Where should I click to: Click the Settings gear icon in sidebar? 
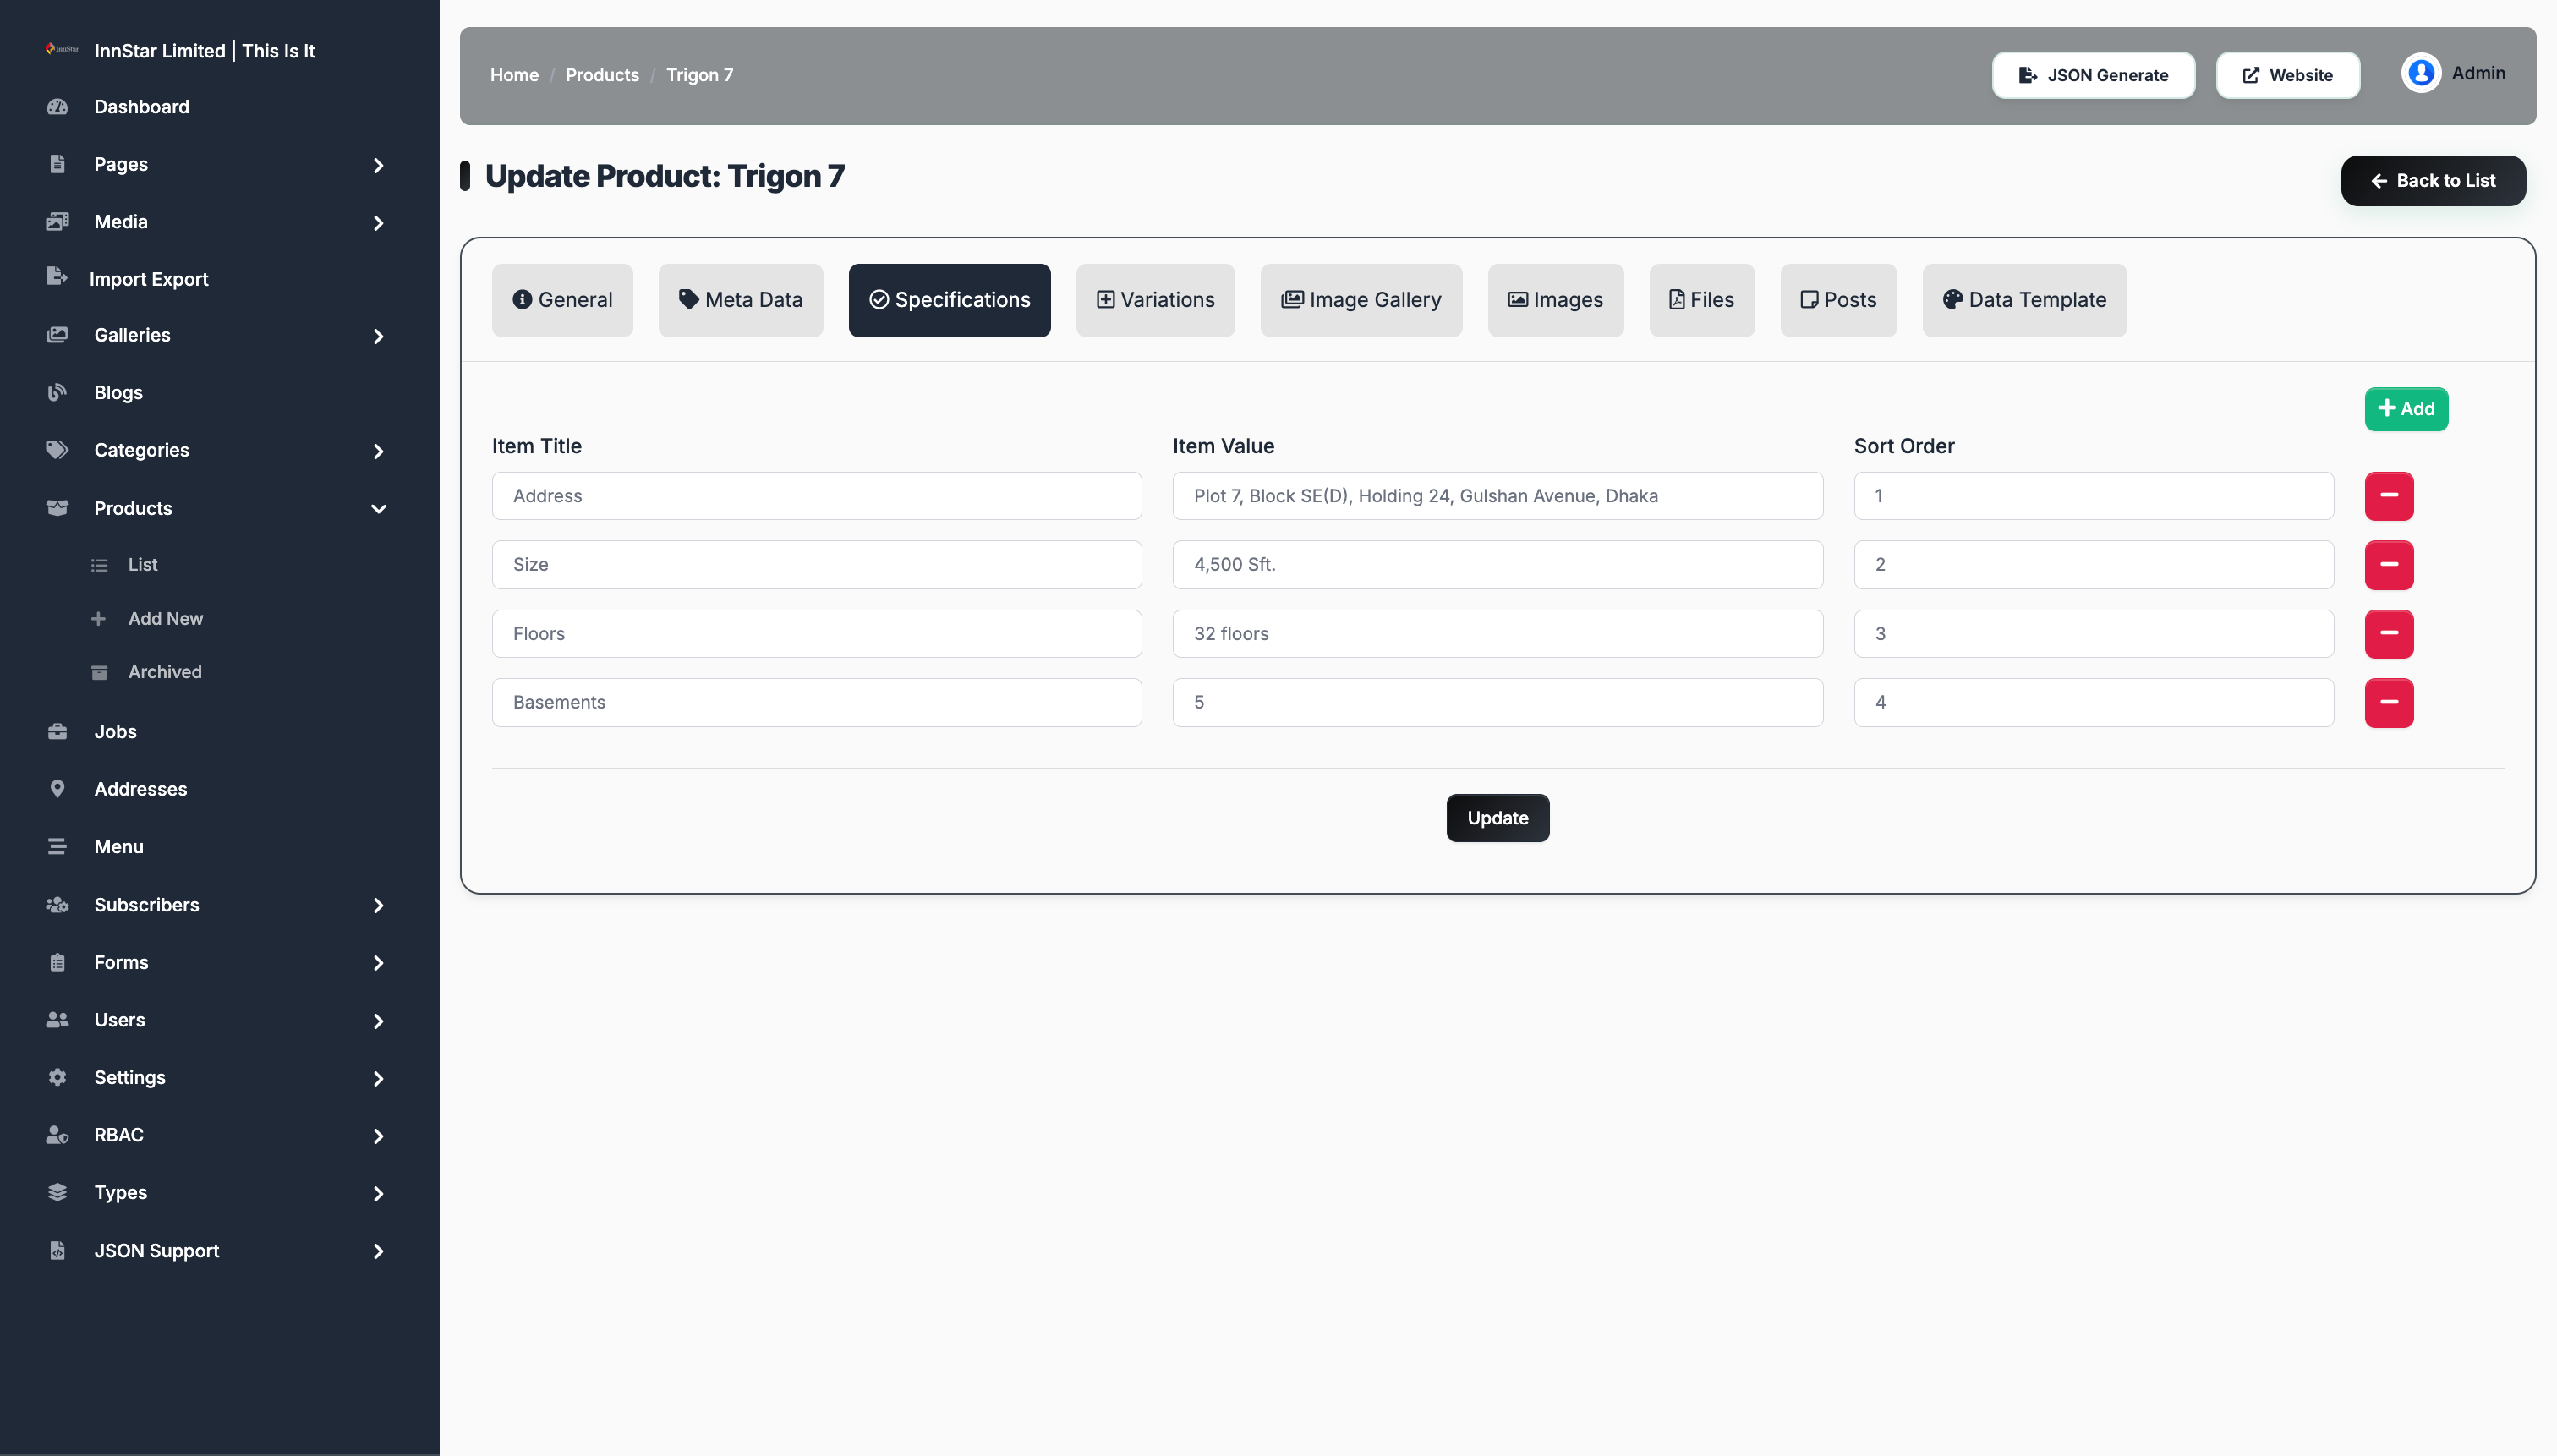(57, 1078)
